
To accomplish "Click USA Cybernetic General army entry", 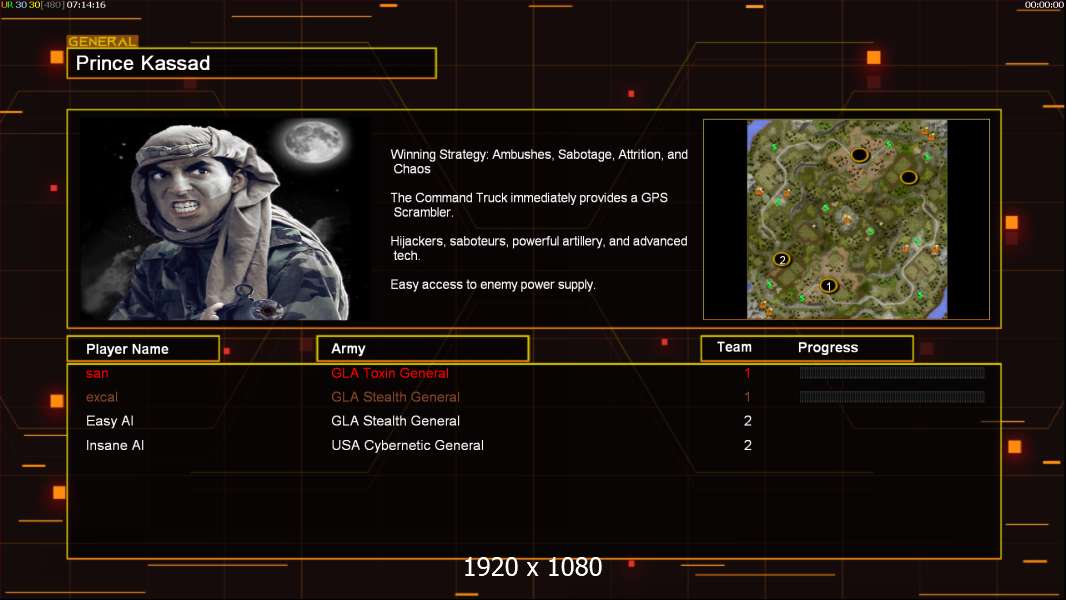I will [x=407, y=445].
